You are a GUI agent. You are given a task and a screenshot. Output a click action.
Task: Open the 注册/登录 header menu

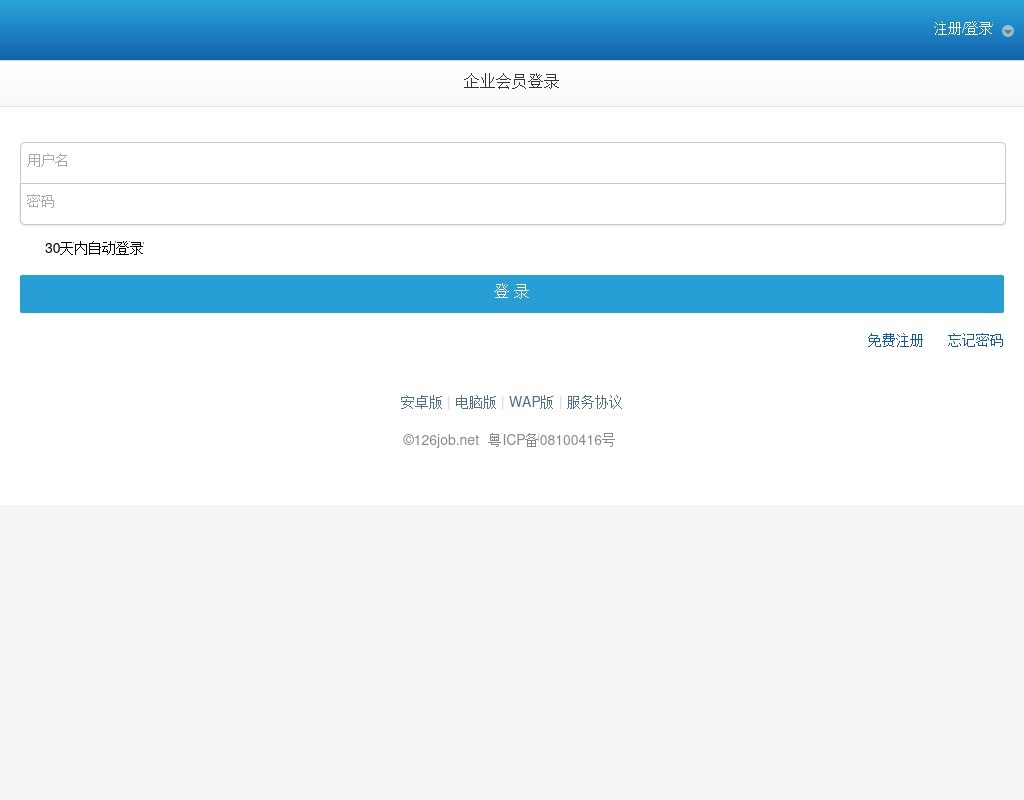click(x=963, y=29)
